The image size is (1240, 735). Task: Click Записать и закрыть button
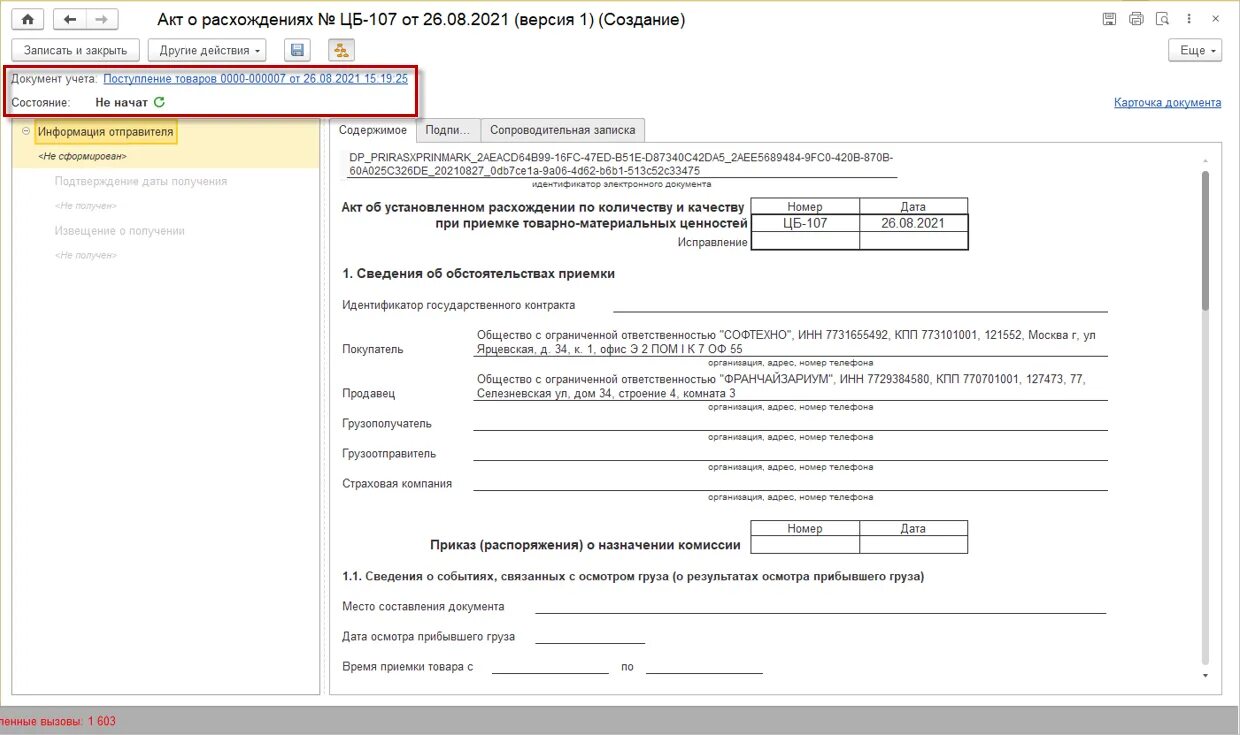pos(76,50)
